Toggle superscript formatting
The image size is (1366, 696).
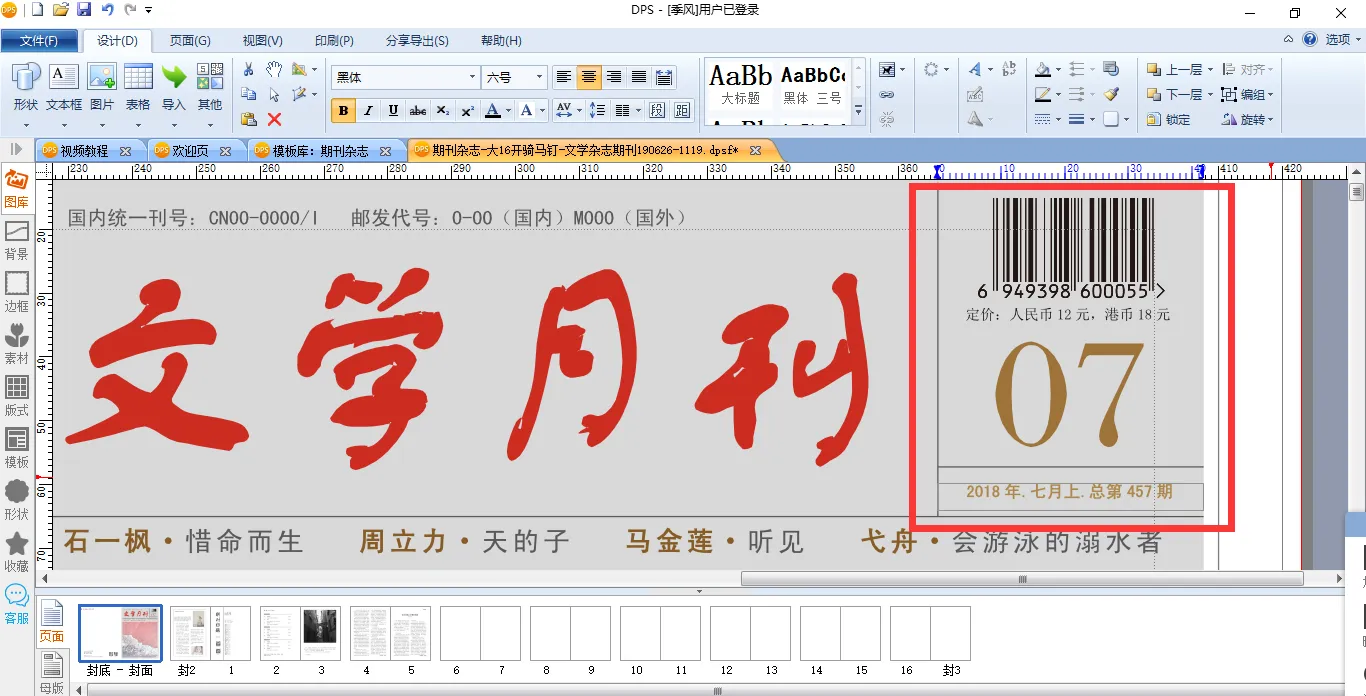point(467,110)
